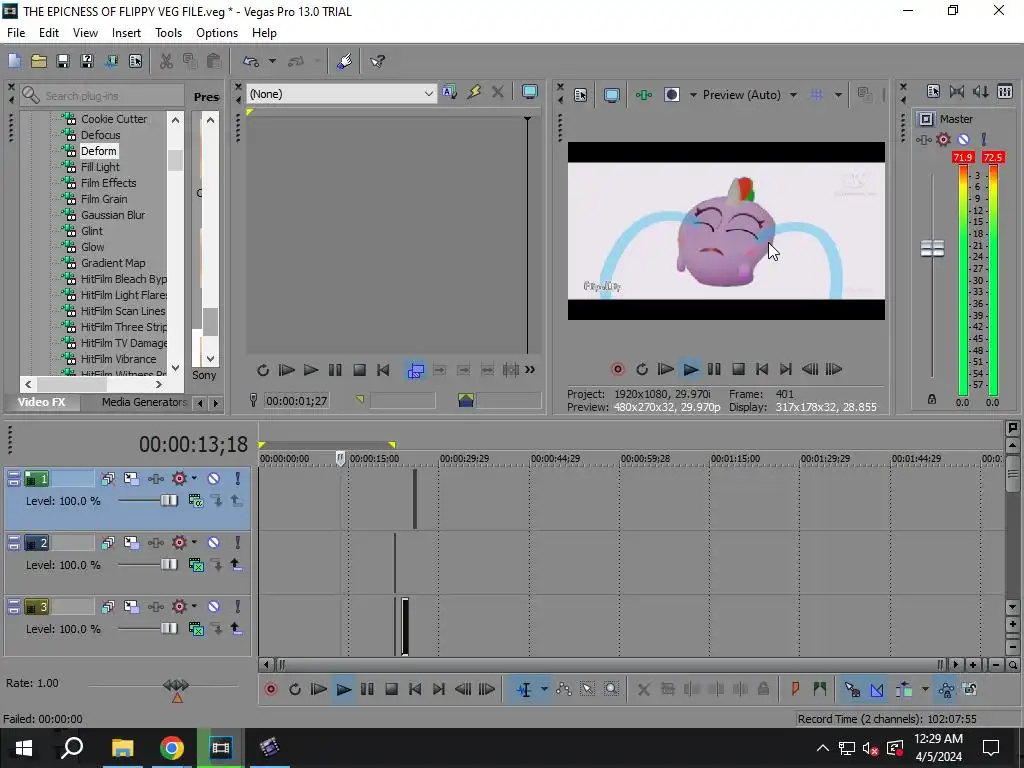Screen dimensions: 1024x768
Task: Open the What's This help icon
Action: pos(377,61)
